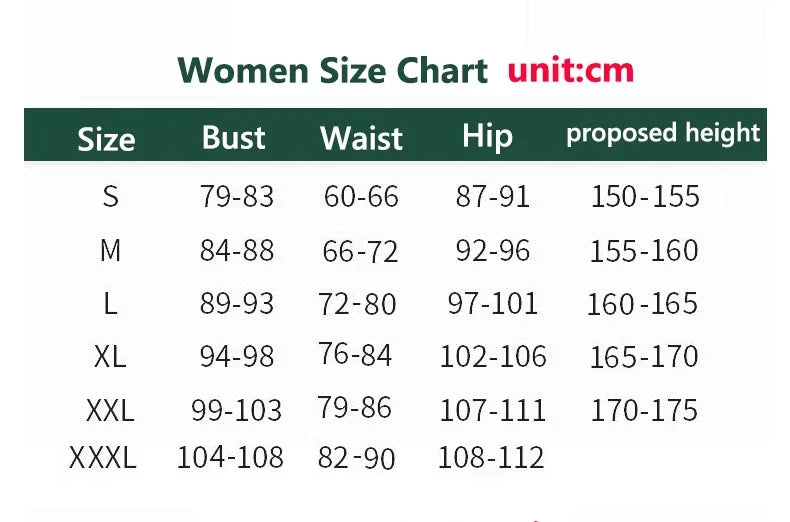Click height value 170-175
The image size is (790, 522).
pyautogui.click(x=644, y=410)
